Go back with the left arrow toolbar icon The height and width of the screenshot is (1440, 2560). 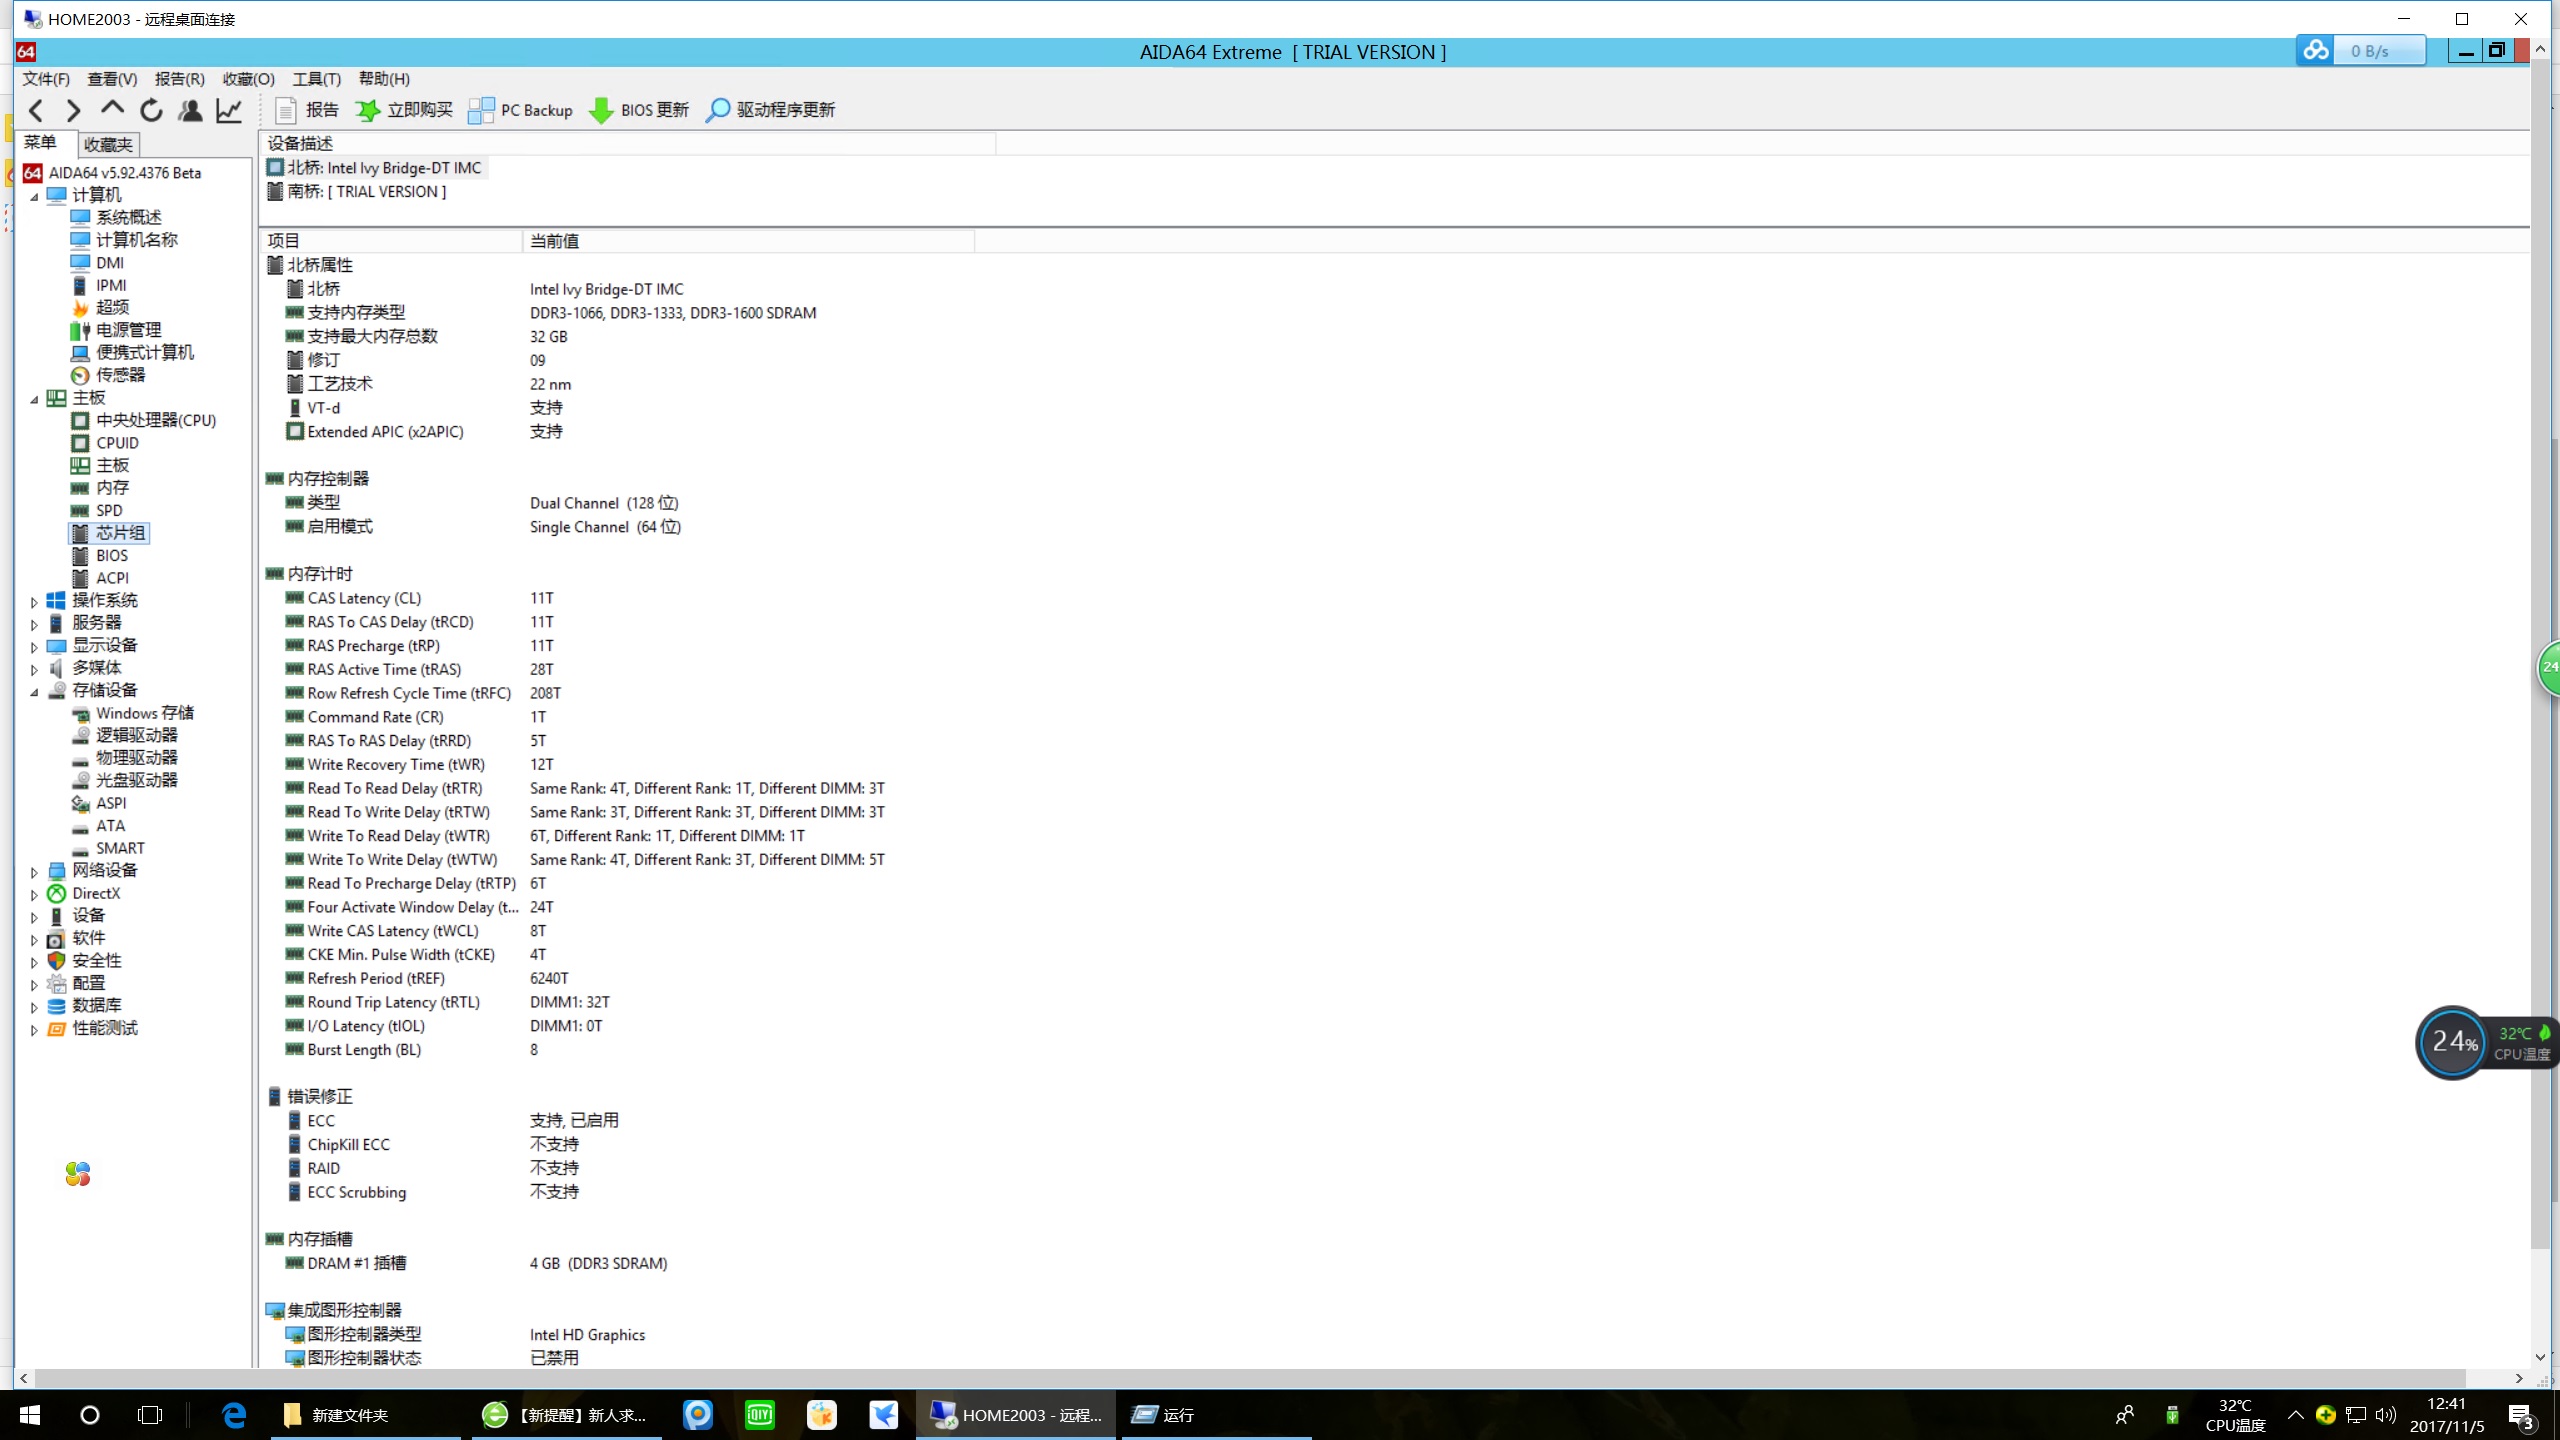tap(37, 110)
